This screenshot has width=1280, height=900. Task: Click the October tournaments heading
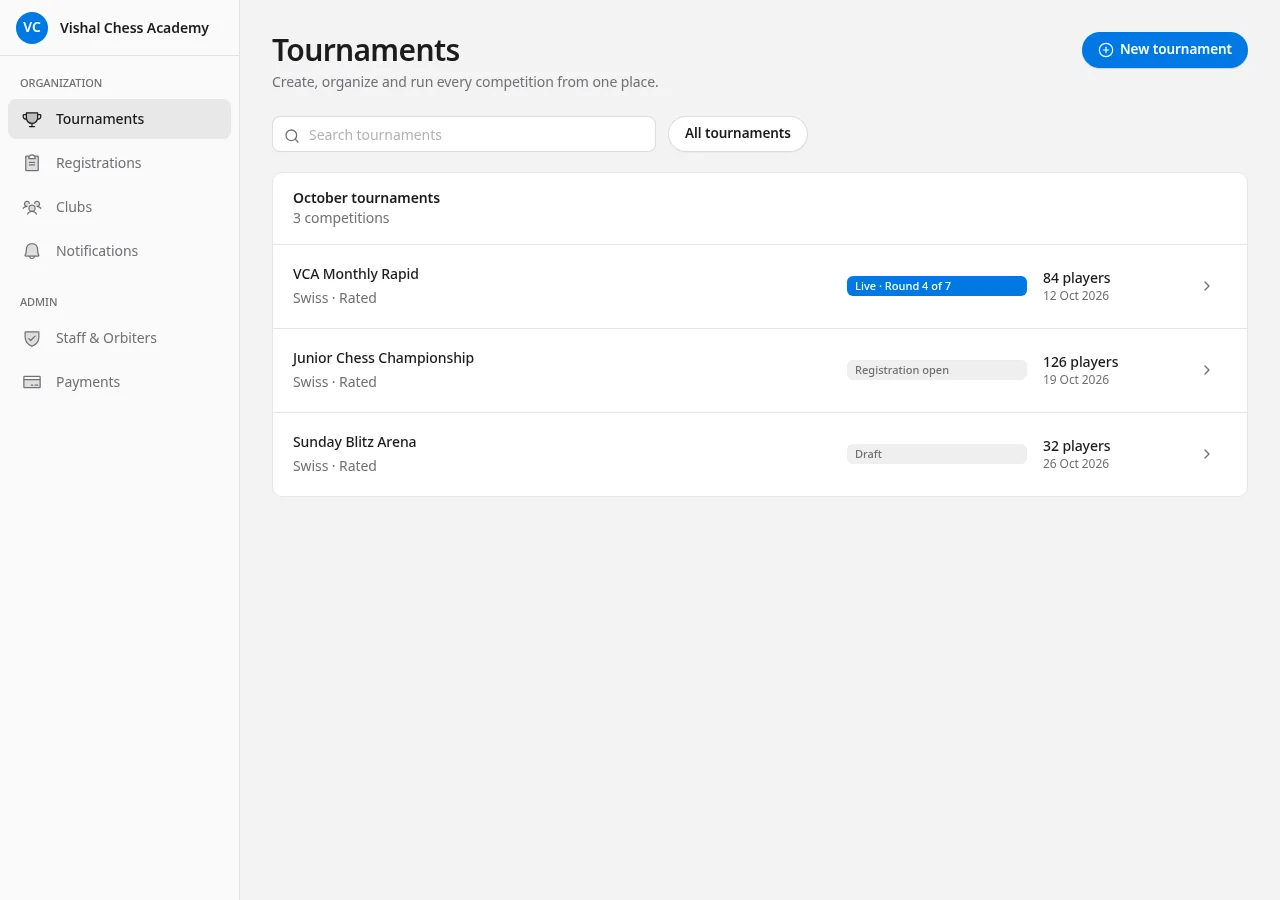tap(366, 198)
